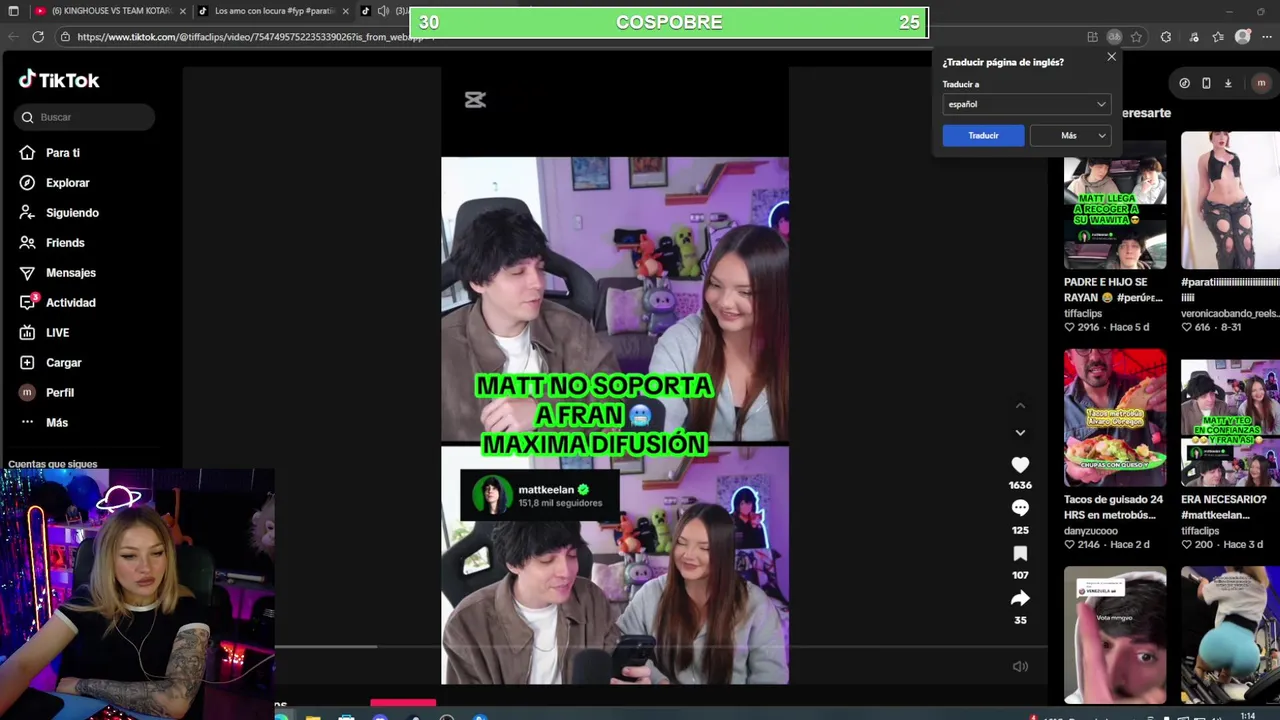The height and width of the screenshot is (720, 1280).
Task: Click the download desktop app icon
Action: pyautogui.click(x=1228, y=83)
